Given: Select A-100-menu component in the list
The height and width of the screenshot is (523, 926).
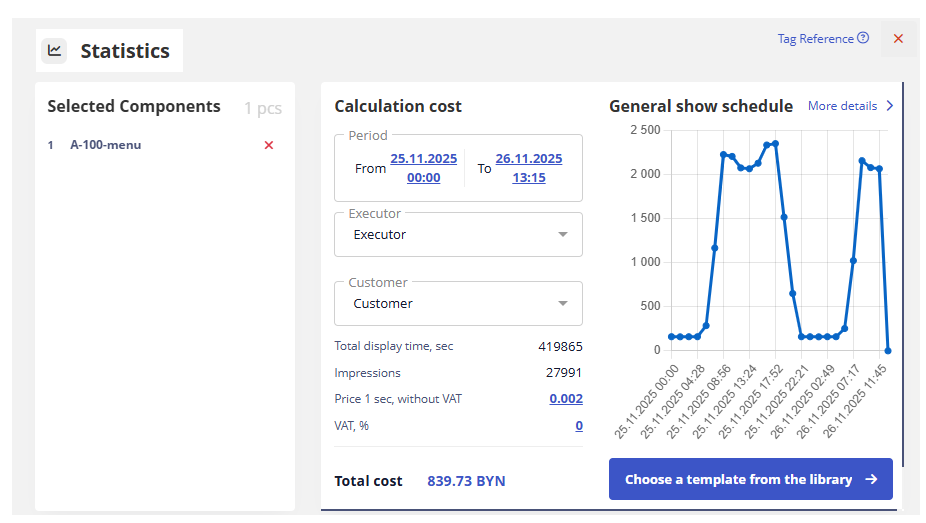Looking at the screenshot, I should (x=105, y=145).
